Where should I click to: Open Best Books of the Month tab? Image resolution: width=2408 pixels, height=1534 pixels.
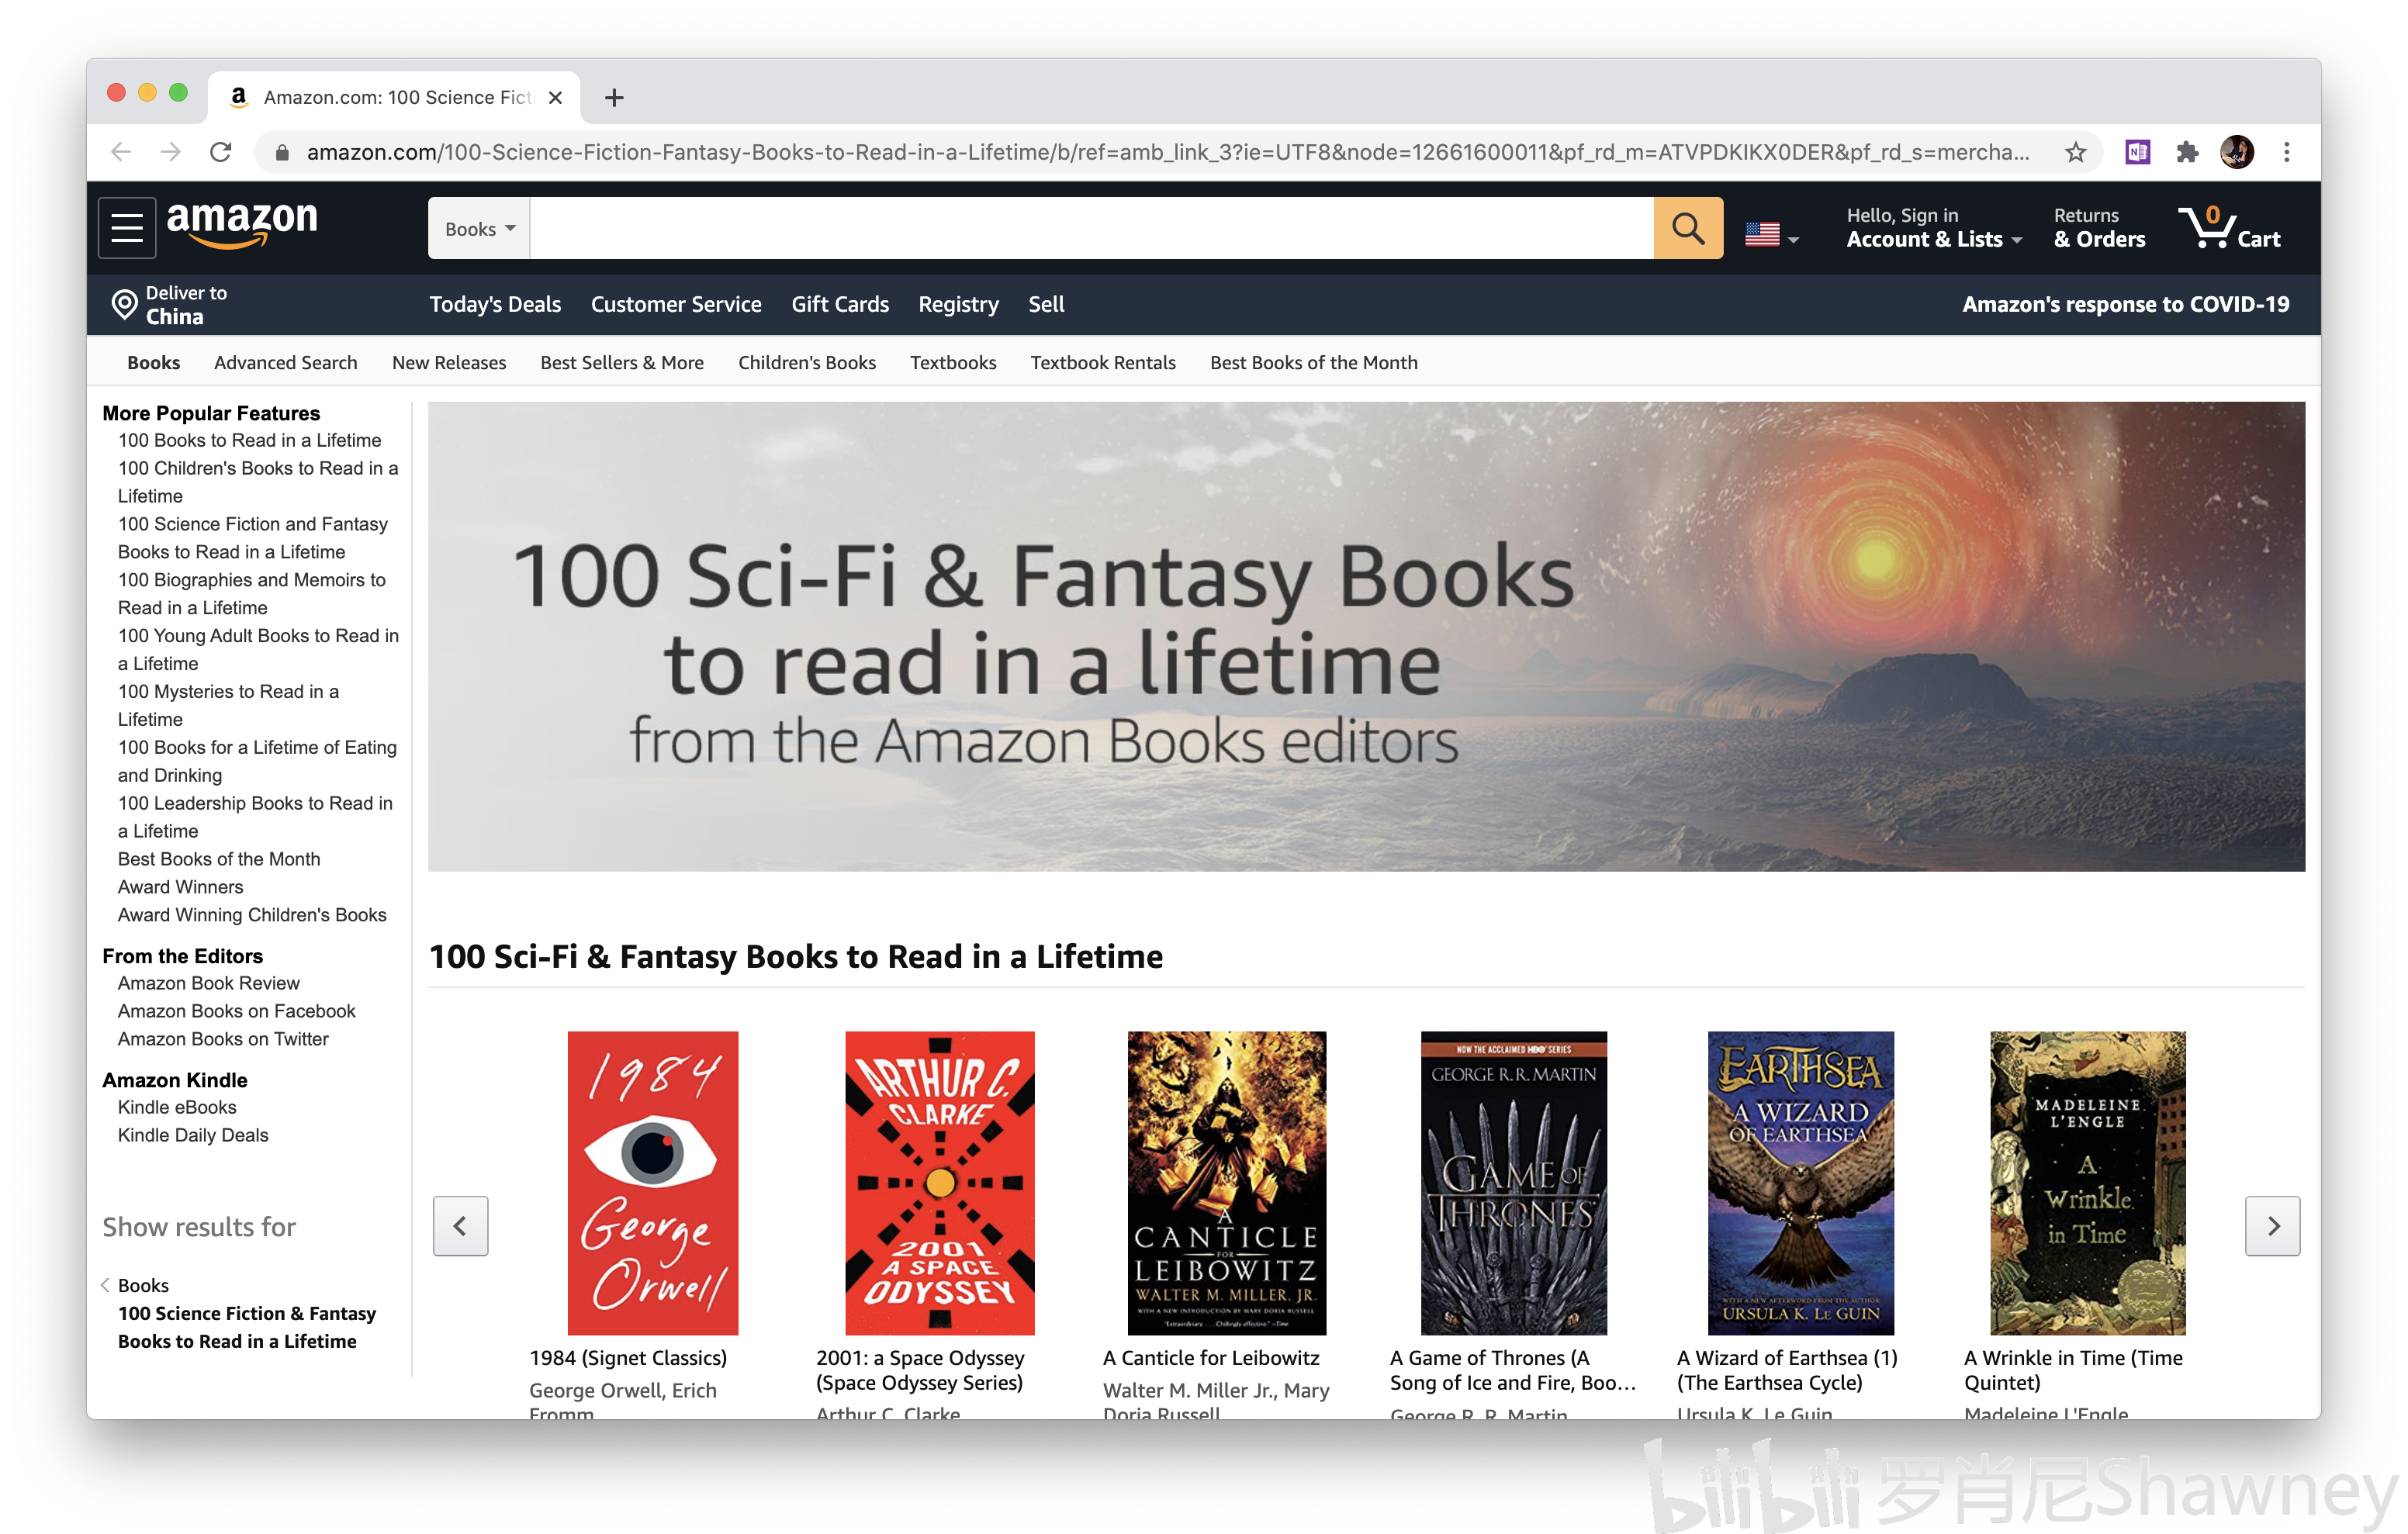[1314, 362]
